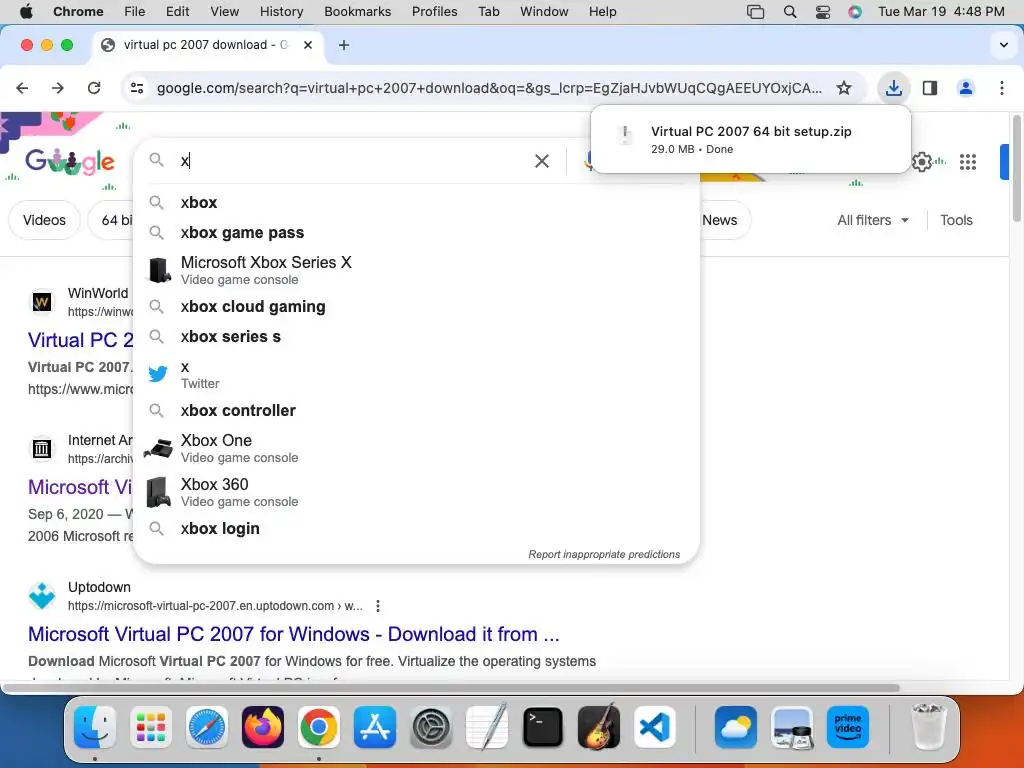Launch Visual Studio Code from the Dock
The image size is (1024, 768).
[x=654, y=726]
